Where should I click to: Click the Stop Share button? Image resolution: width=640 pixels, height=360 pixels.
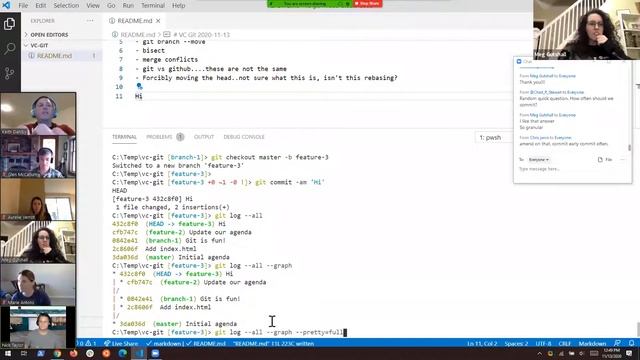tap(367, 4)
